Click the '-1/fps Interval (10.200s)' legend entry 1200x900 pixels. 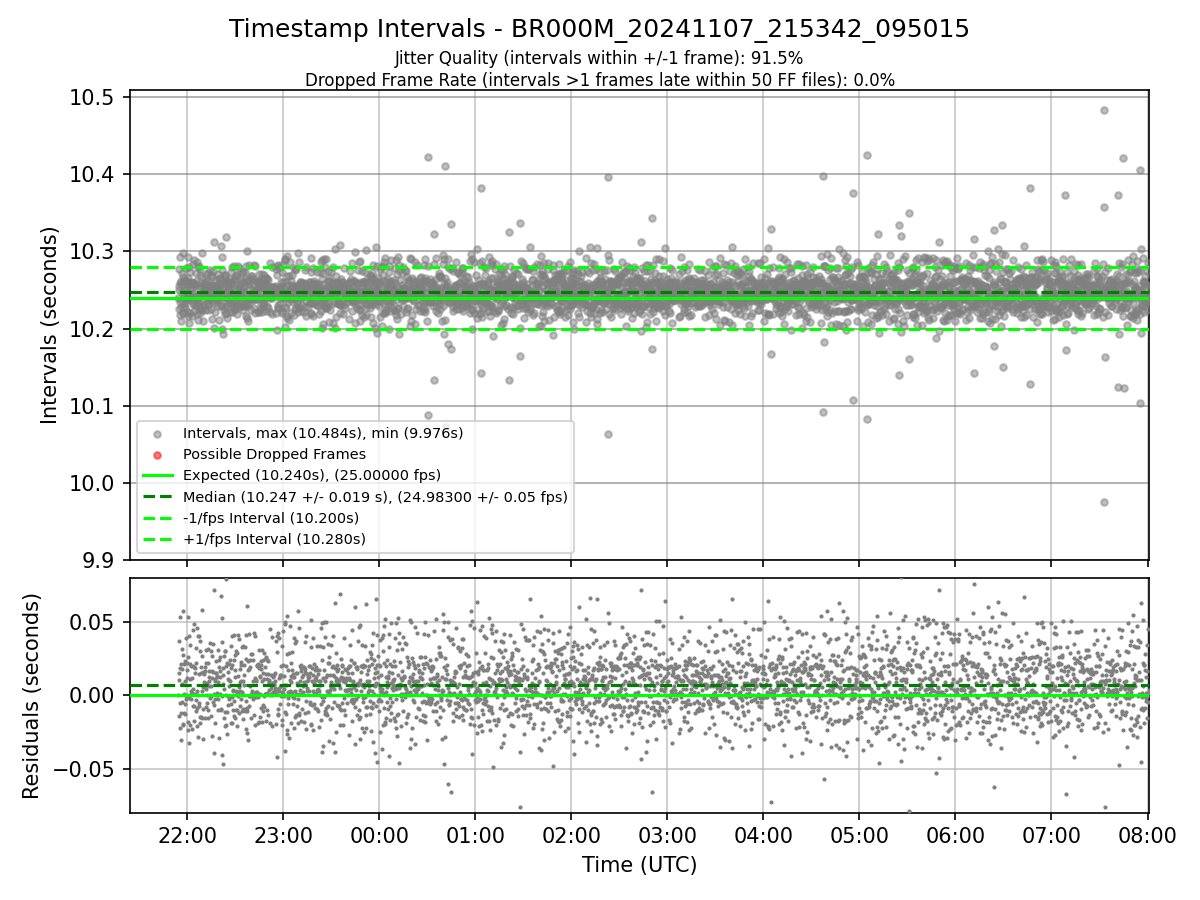271,518
